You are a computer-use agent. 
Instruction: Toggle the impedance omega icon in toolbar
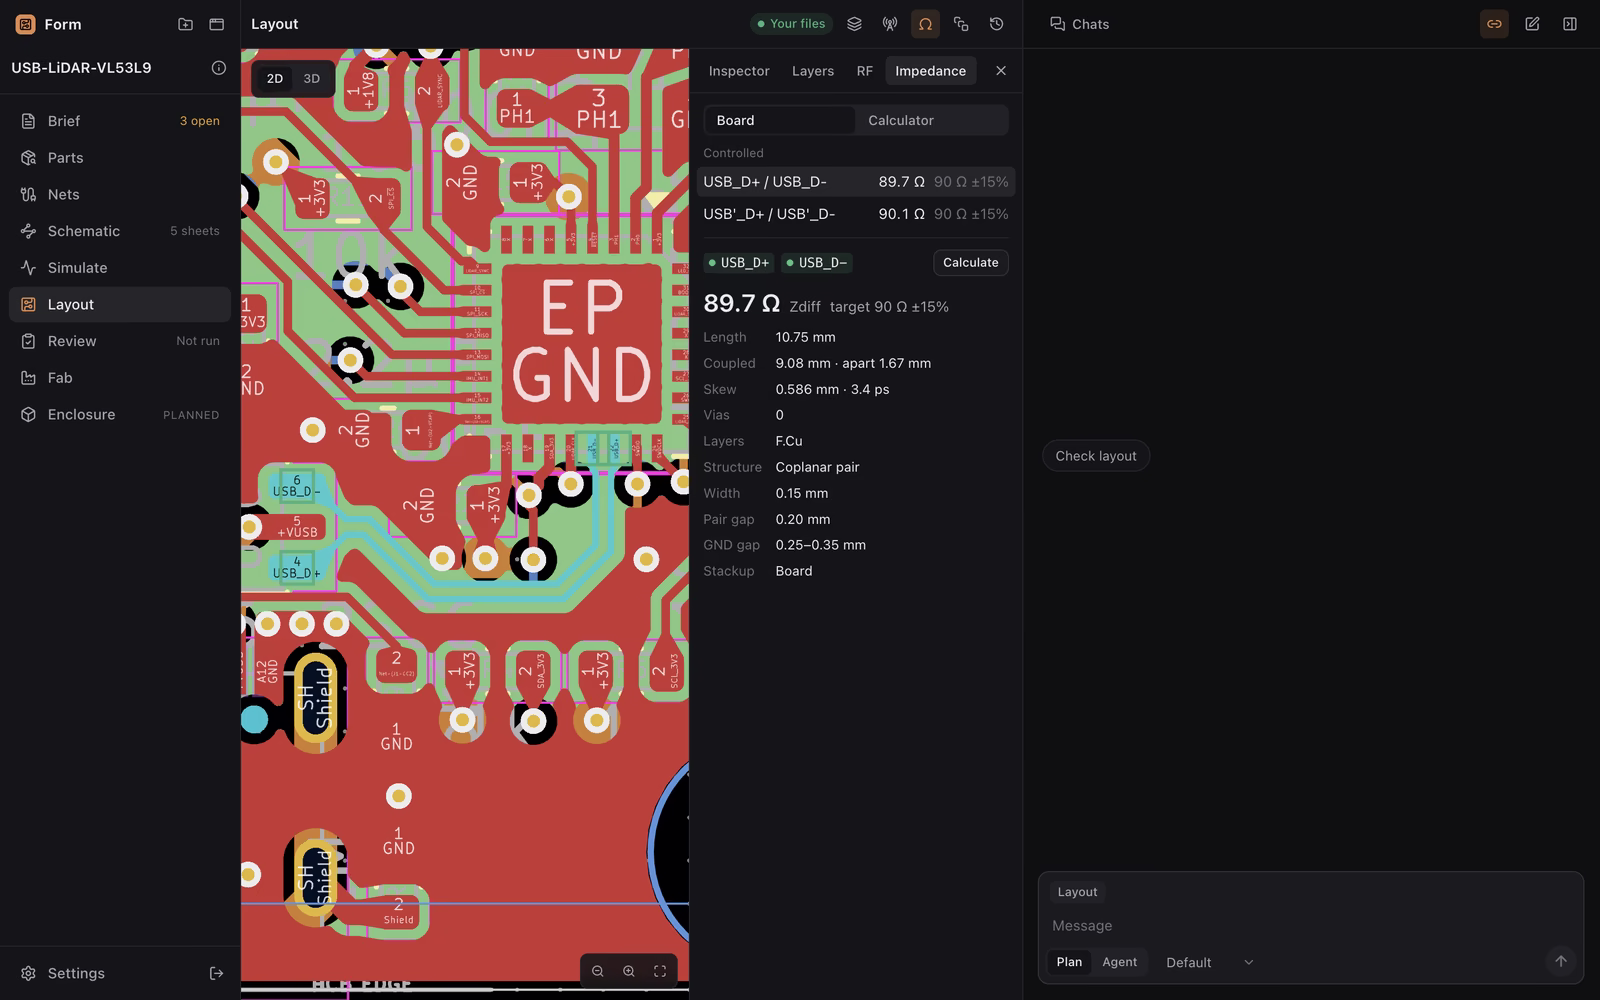coord(925,24)
